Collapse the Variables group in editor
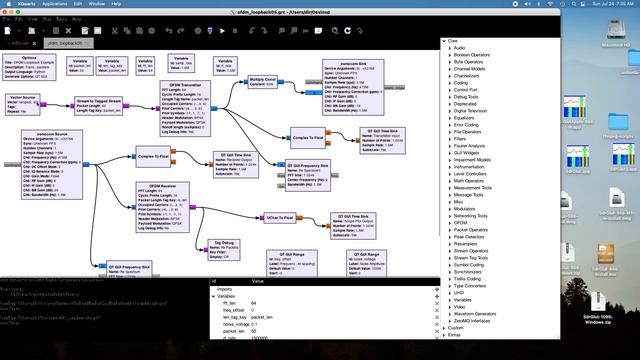640x360 pixels. tap(213, 296)
